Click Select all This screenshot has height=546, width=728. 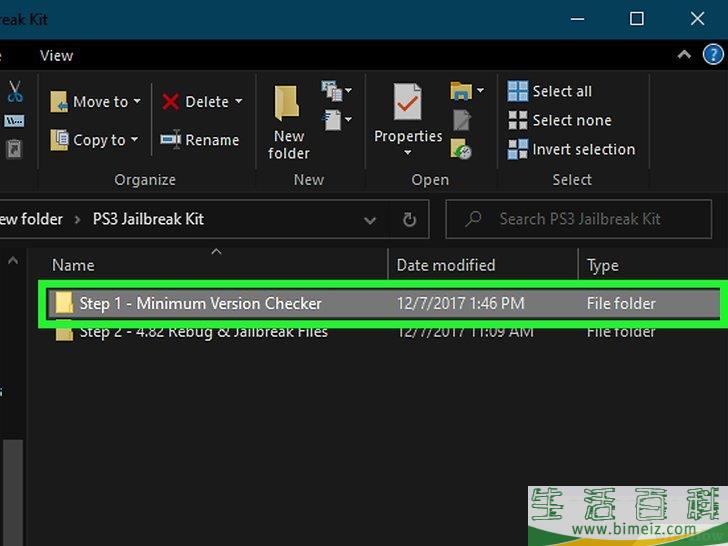(550, 91)
